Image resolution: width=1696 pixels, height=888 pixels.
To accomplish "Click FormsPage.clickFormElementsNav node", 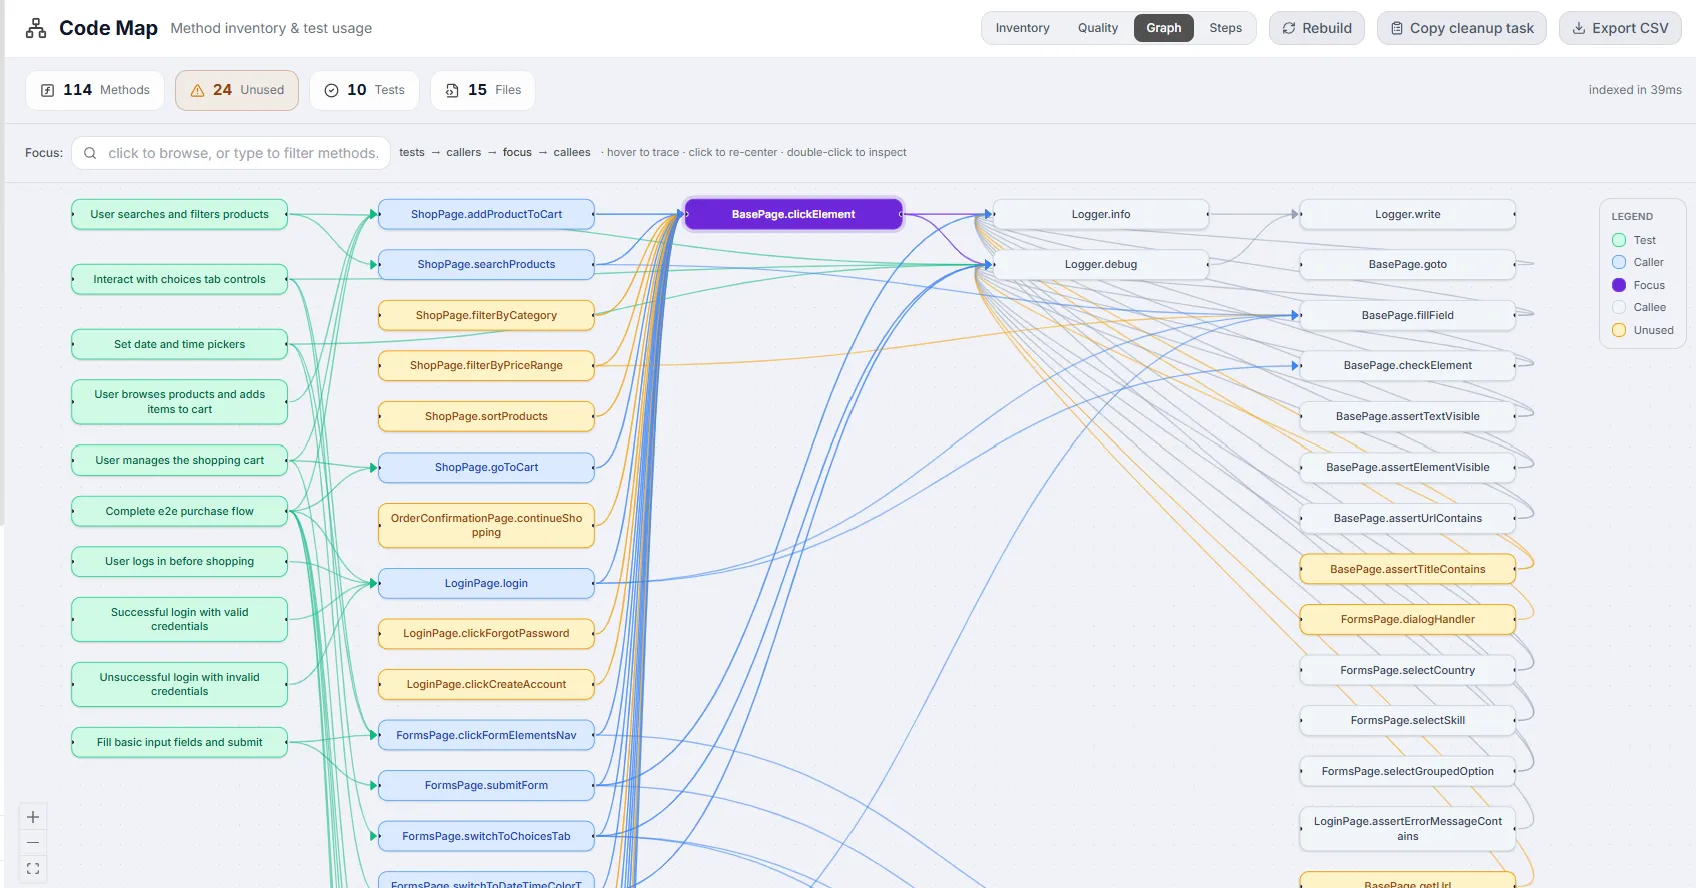I will click(x=486, y=735).
